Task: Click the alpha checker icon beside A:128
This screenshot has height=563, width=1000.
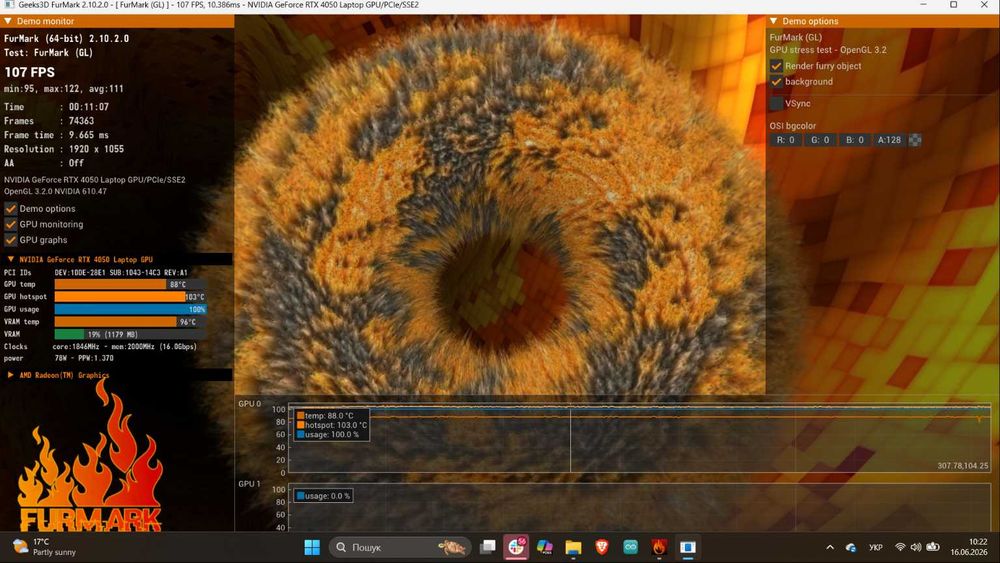Action: 915,140
